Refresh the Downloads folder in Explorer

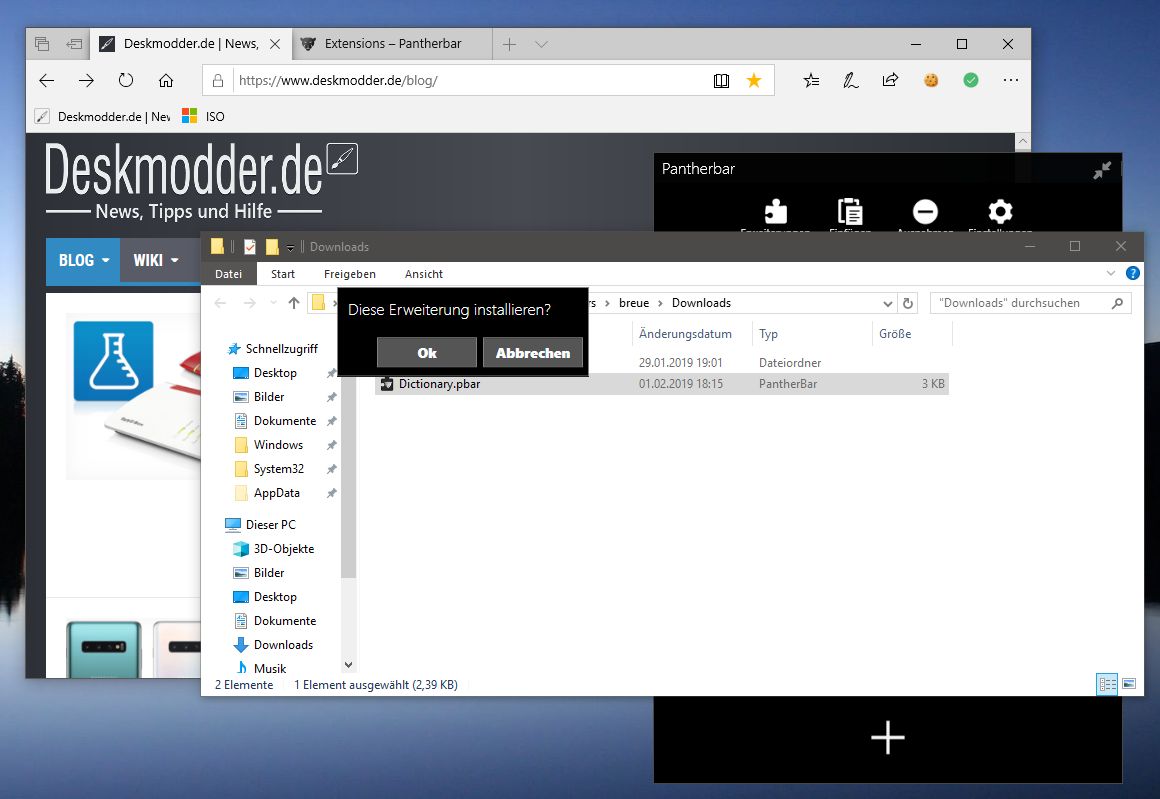(x=908, y=303)
